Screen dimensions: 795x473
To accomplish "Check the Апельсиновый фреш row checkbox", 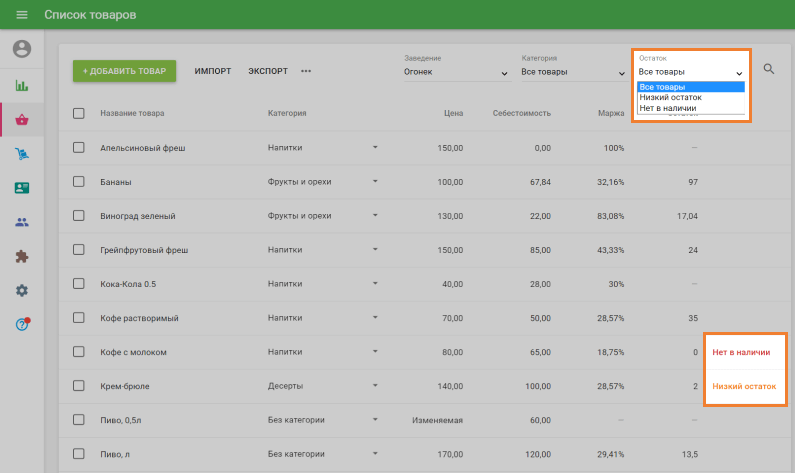I will [79, 148].
